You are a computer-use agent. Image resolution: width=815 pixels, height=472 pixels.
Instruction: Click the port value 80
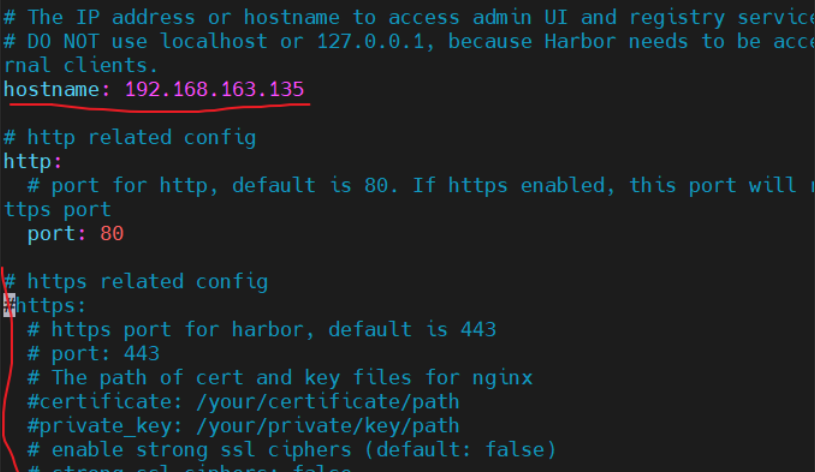click(x=112, y=234)
